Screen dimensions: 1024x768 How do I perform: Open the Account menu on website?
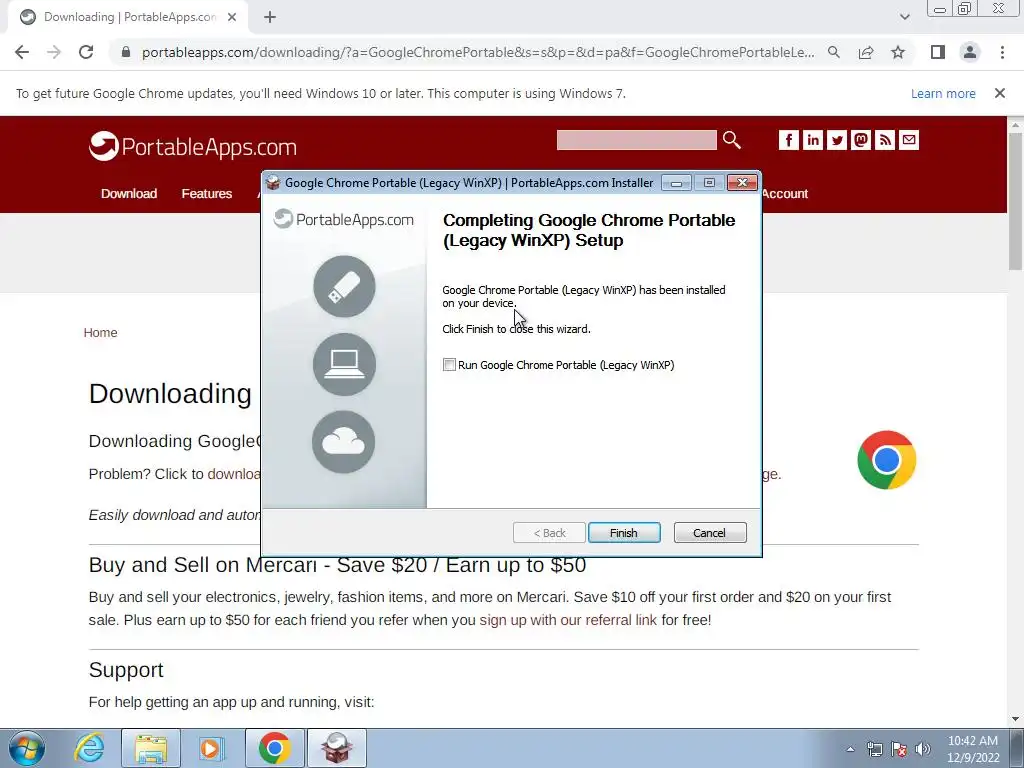pos(785,193)
